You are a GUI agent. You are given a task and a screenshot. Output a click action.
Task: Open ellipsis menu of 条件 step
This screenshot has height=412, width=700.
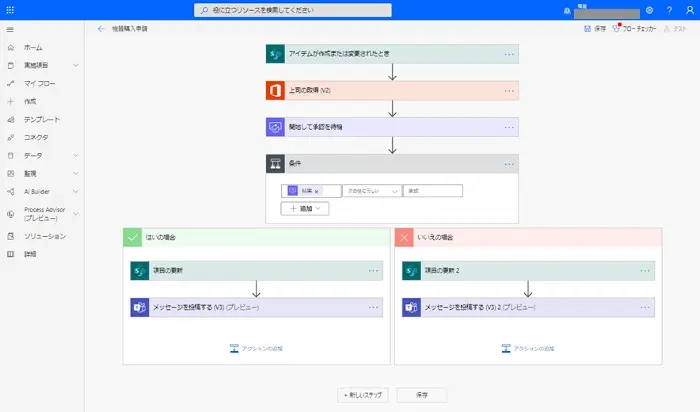tap(509, 164)
